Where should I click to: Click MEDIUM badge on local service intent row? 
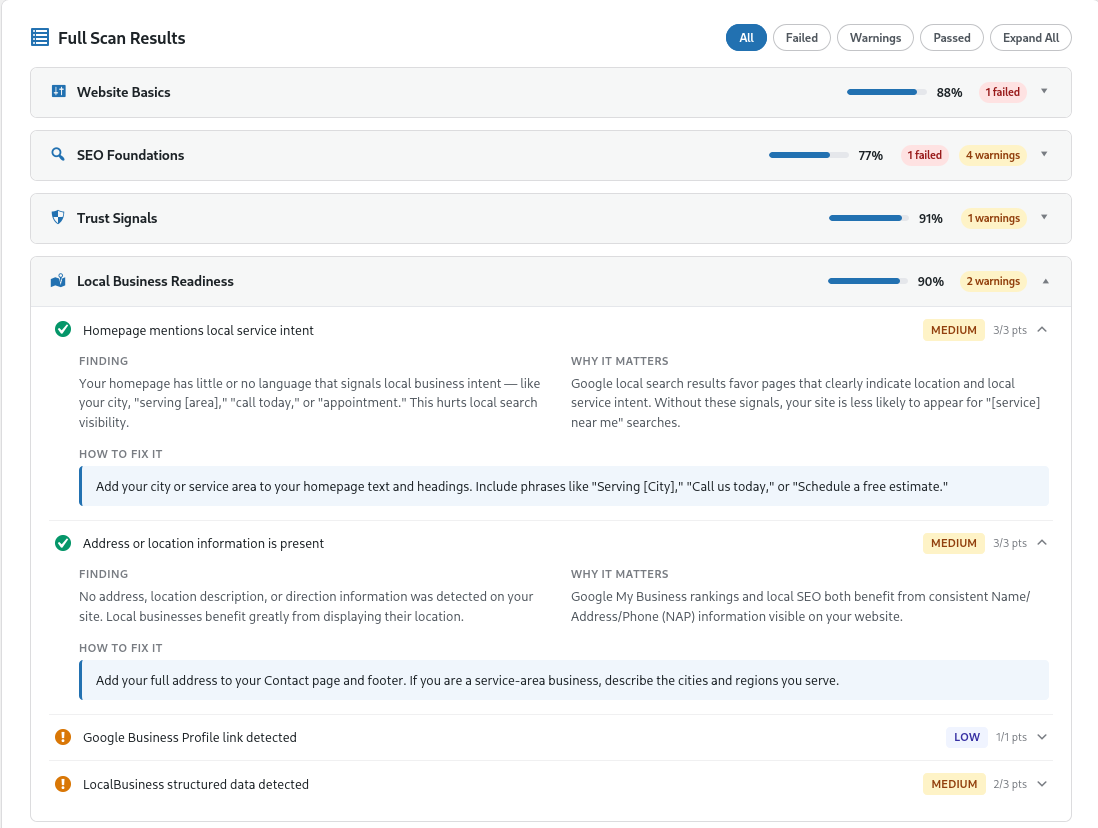pos(954,330)
